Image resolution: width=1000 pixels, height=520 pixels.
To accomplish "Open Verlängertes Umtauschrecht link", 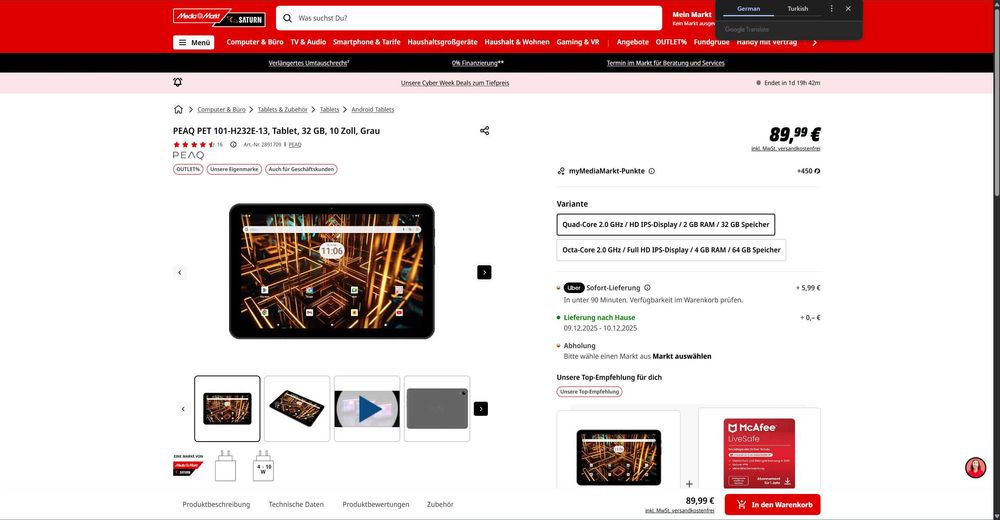I will pos(309,63).
